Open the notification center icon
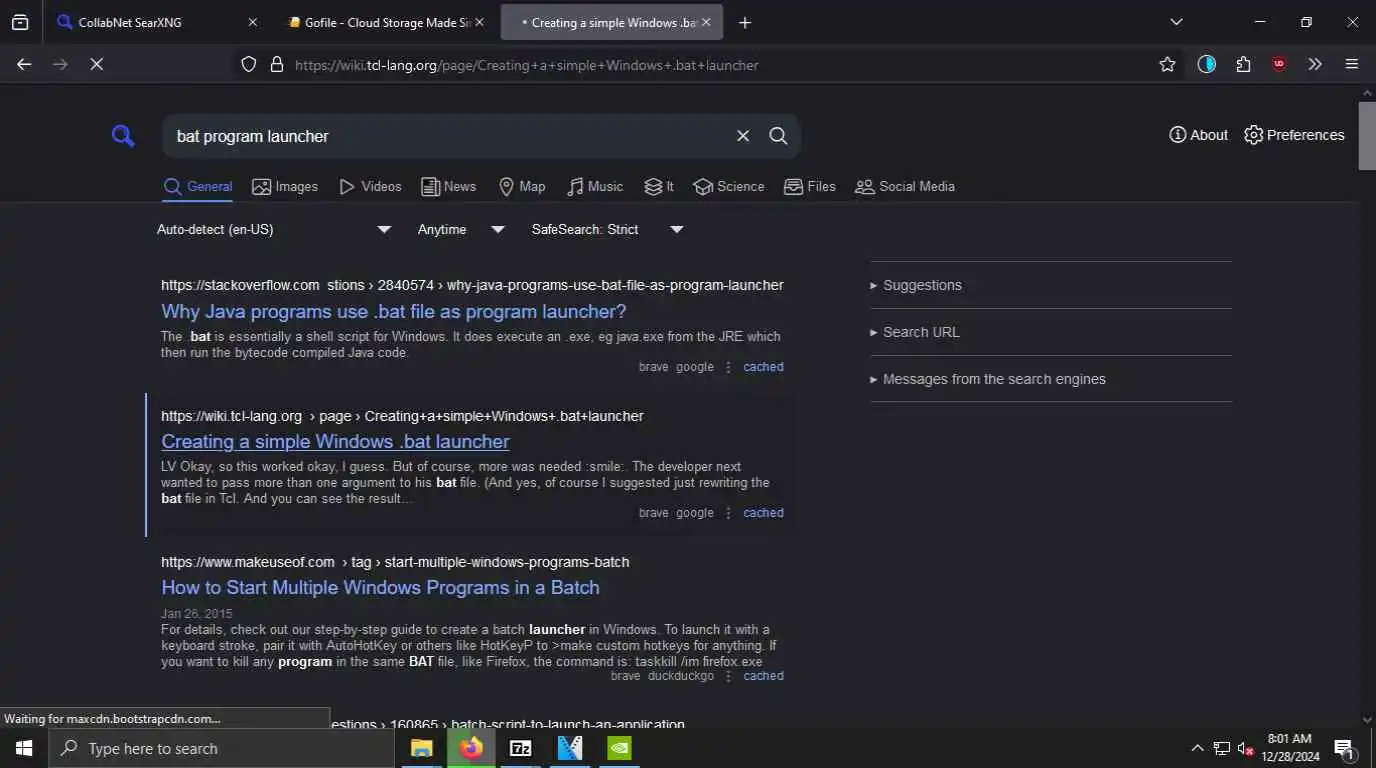Image resolution: width=1376 pixels, height=768 pixels. point(1344,748)
